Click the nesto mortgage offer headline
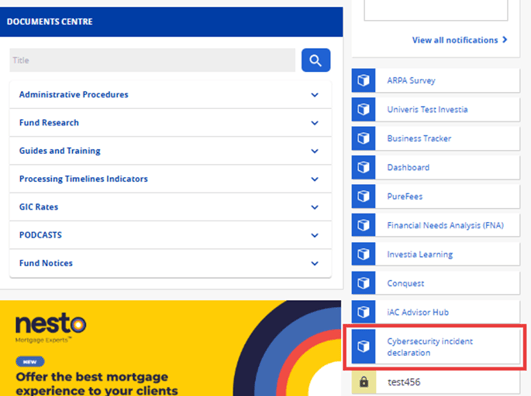The width and height of the screenshot is (531, 396). pyautogui.click(x=97, y=384)
